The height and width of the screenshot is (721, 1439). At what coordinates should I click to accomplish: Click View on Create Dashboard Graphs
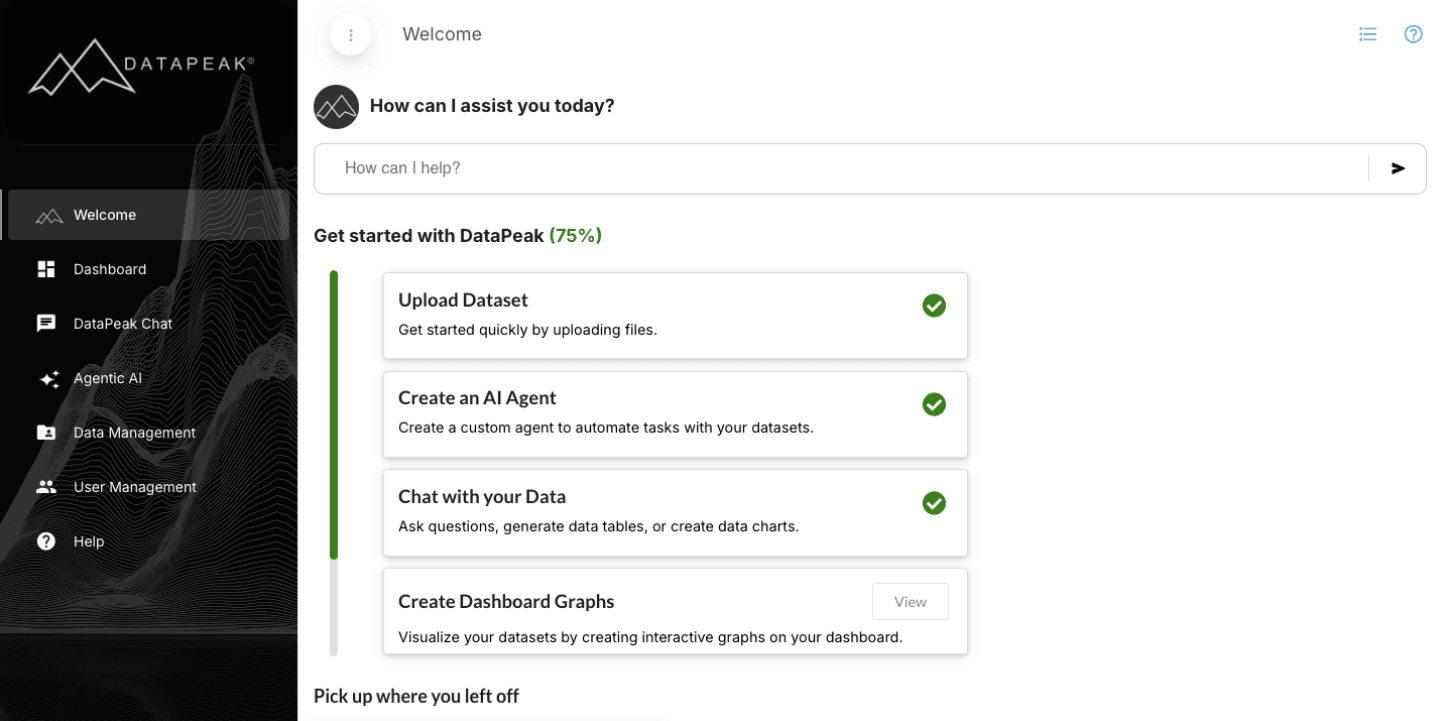[x=909, y=601]
